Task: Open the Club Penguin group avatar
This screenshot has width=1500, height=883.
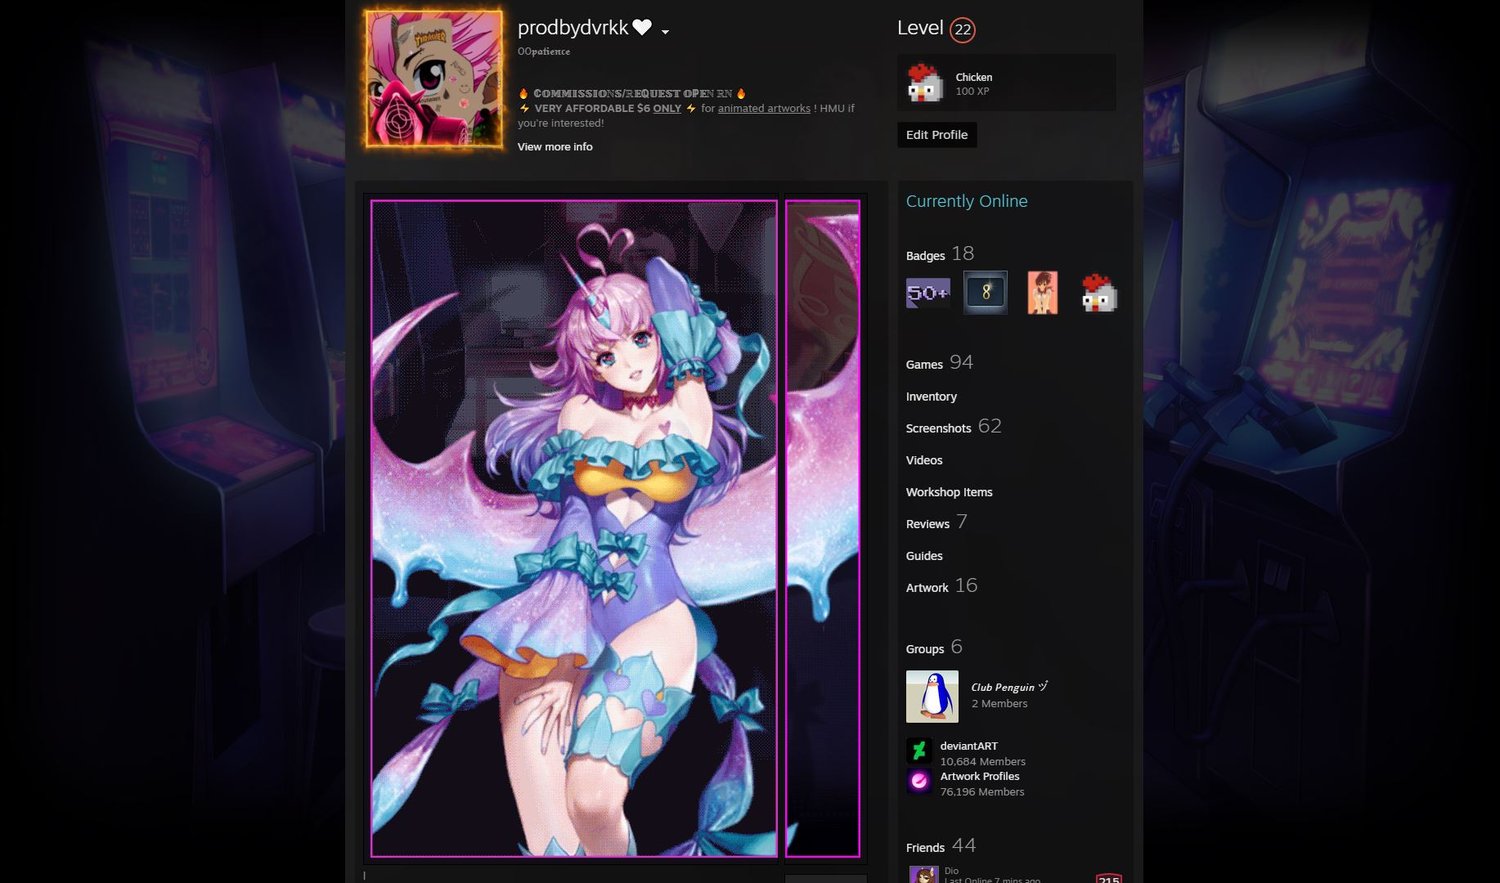Action: point(932,697)
